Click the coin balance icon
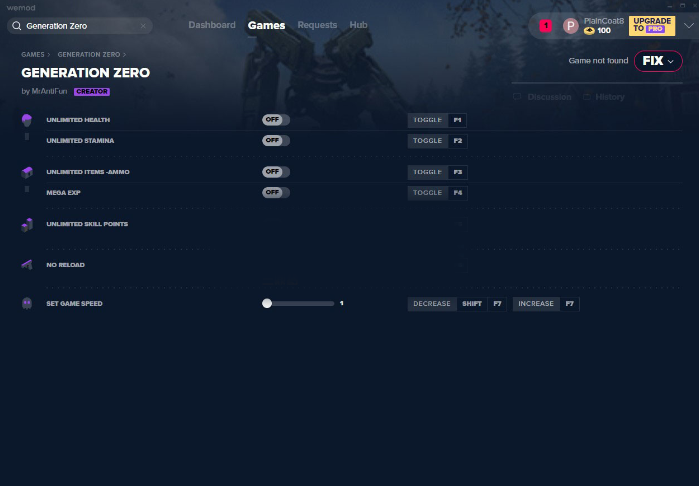This screenshot has width=699, height=486. pyautogui.click(x=589, y=31)
